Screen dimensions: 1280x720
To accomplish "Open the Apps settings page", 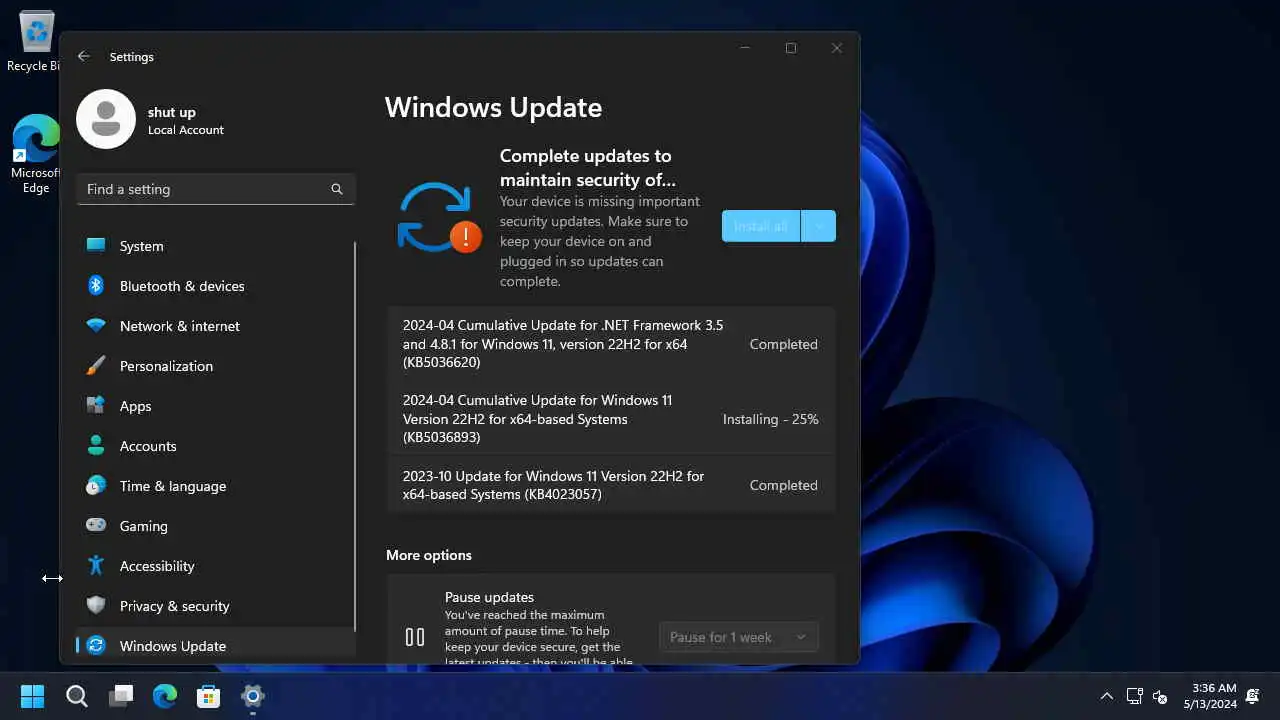I will coord(215,406).
